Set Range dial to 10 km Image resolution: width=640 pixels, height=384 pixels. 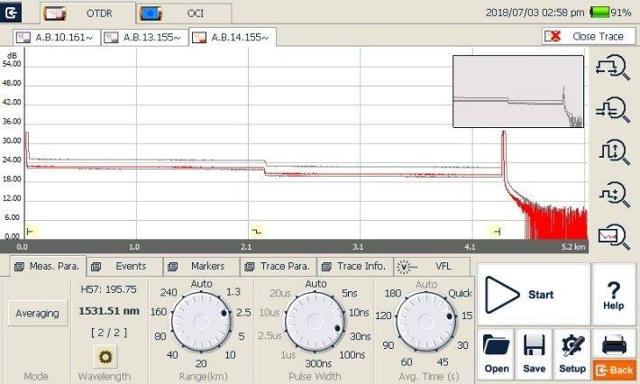[230, 355]
